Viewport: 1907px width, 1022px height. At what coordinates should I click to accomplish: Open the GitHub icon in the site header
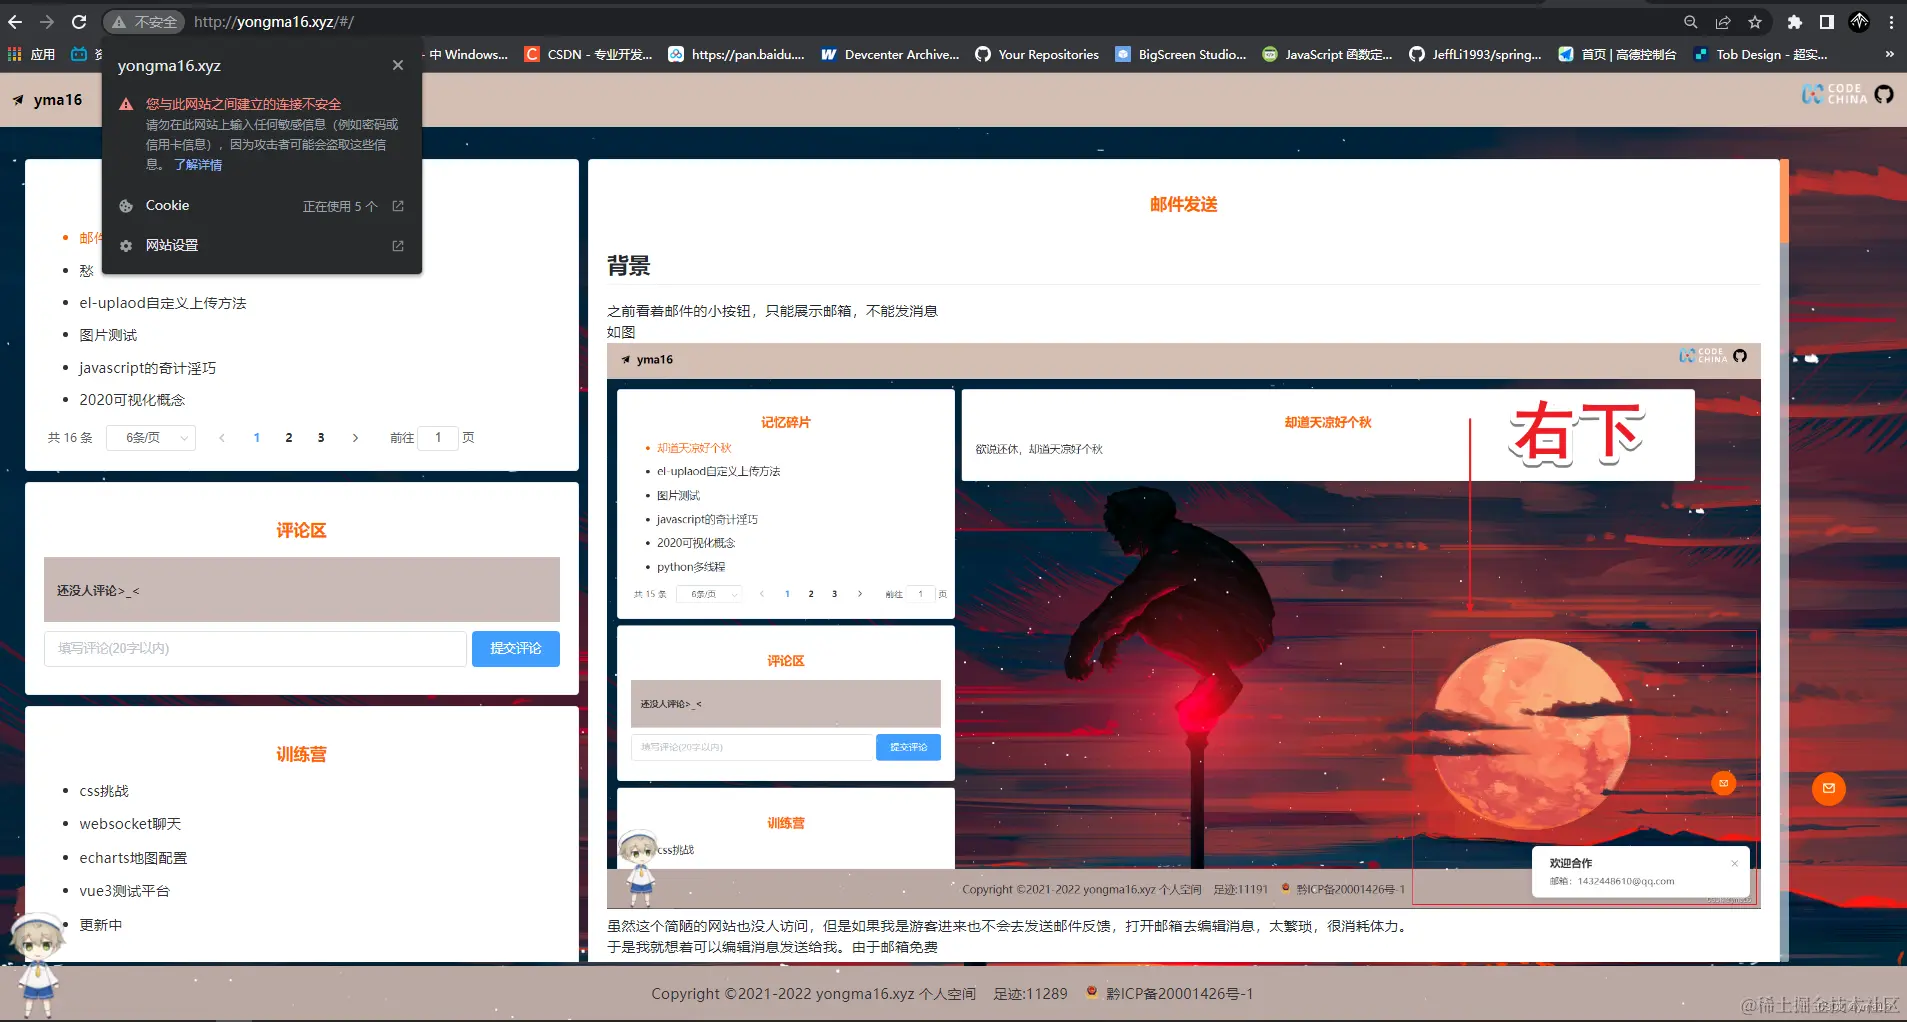tap(1884, 94)
